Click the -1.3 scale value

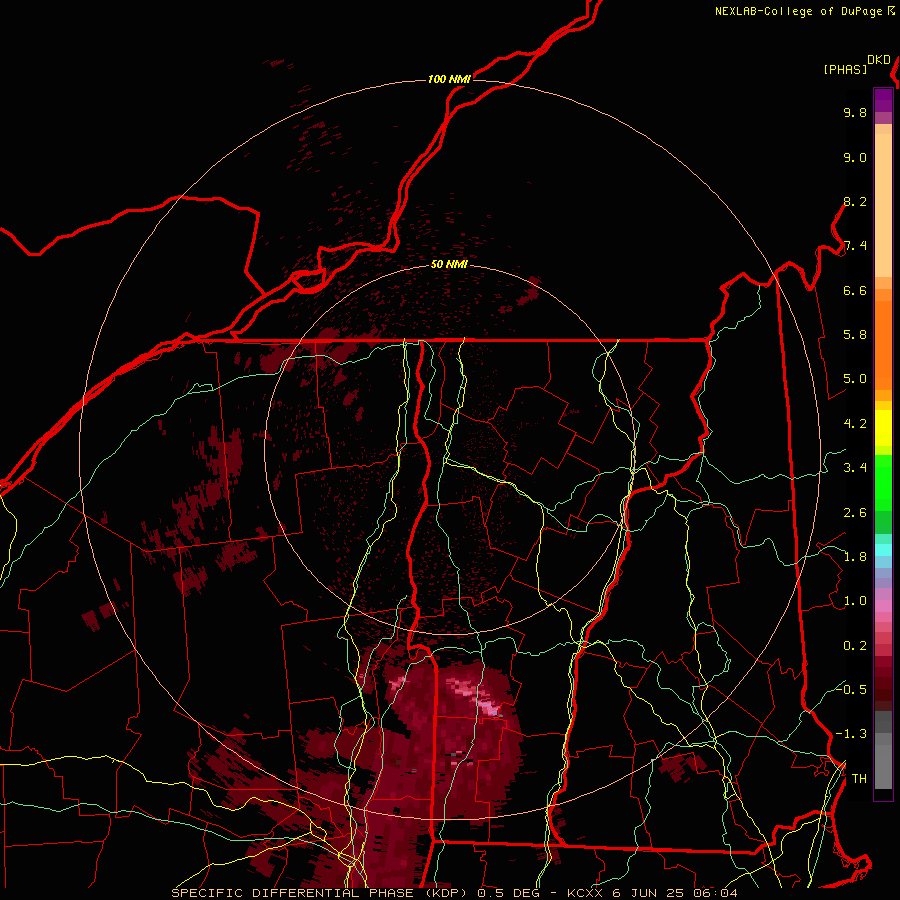[851, 734]
